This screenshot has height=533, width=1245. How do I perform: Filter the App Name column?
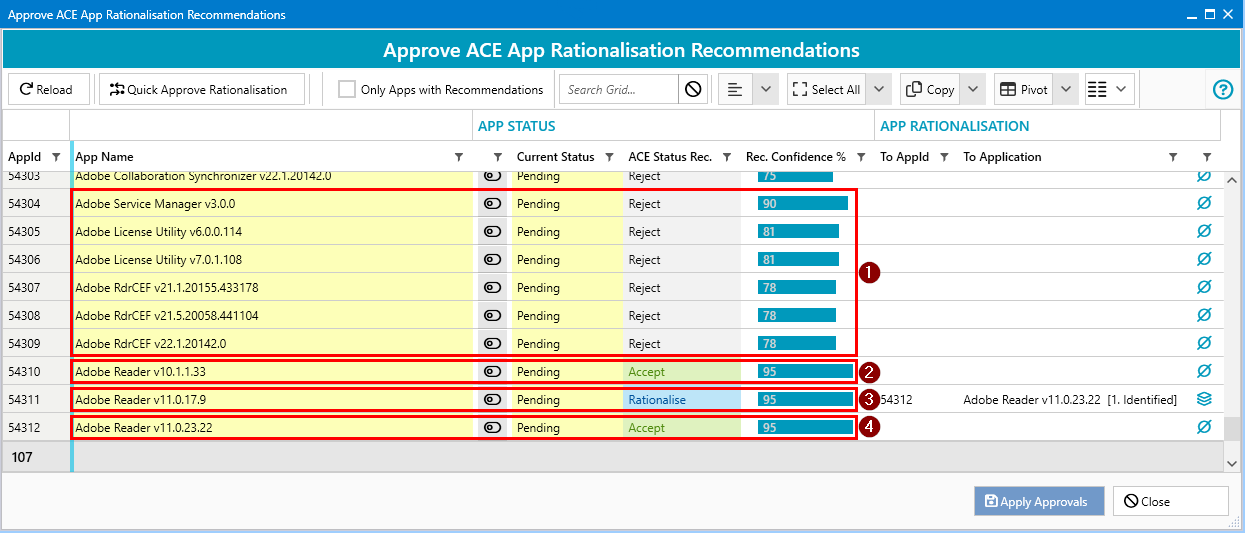(x=459, y=157)
